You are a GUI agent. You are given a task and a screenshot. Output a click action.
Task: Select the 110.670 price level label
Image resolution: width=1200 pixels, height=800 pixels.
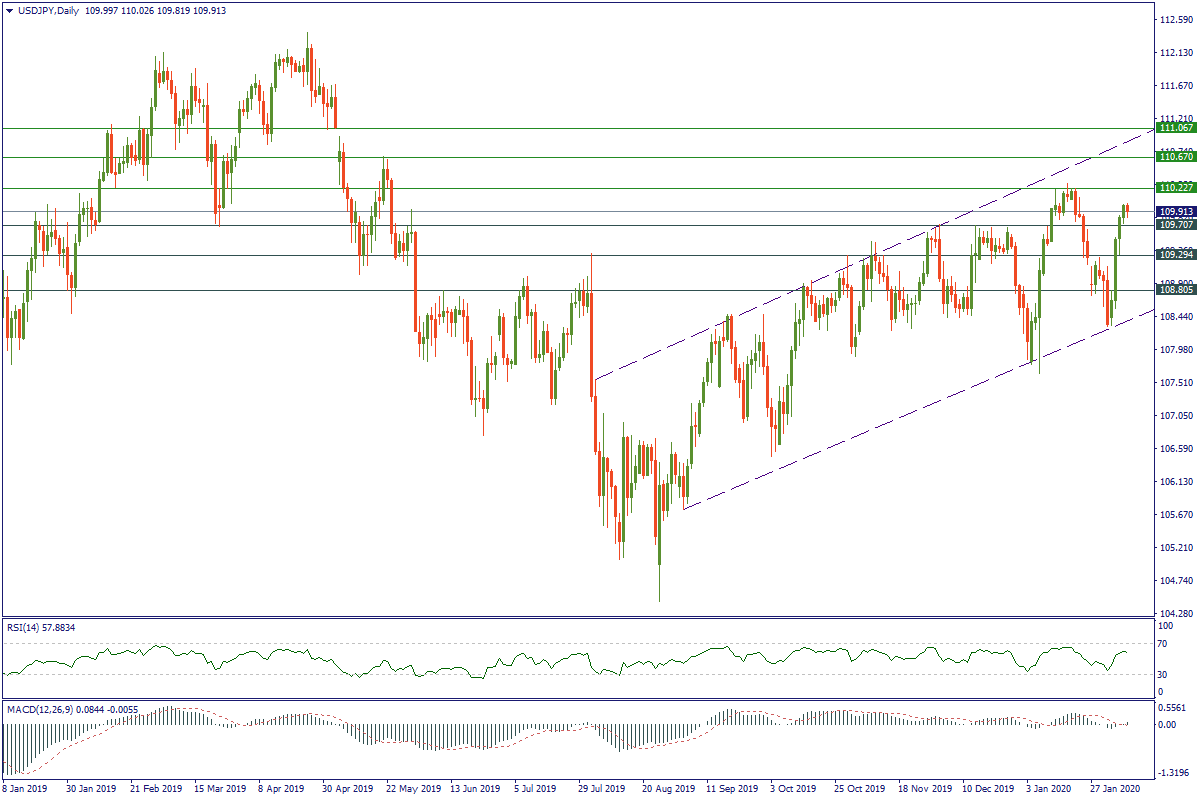(x=1176, y=158)
